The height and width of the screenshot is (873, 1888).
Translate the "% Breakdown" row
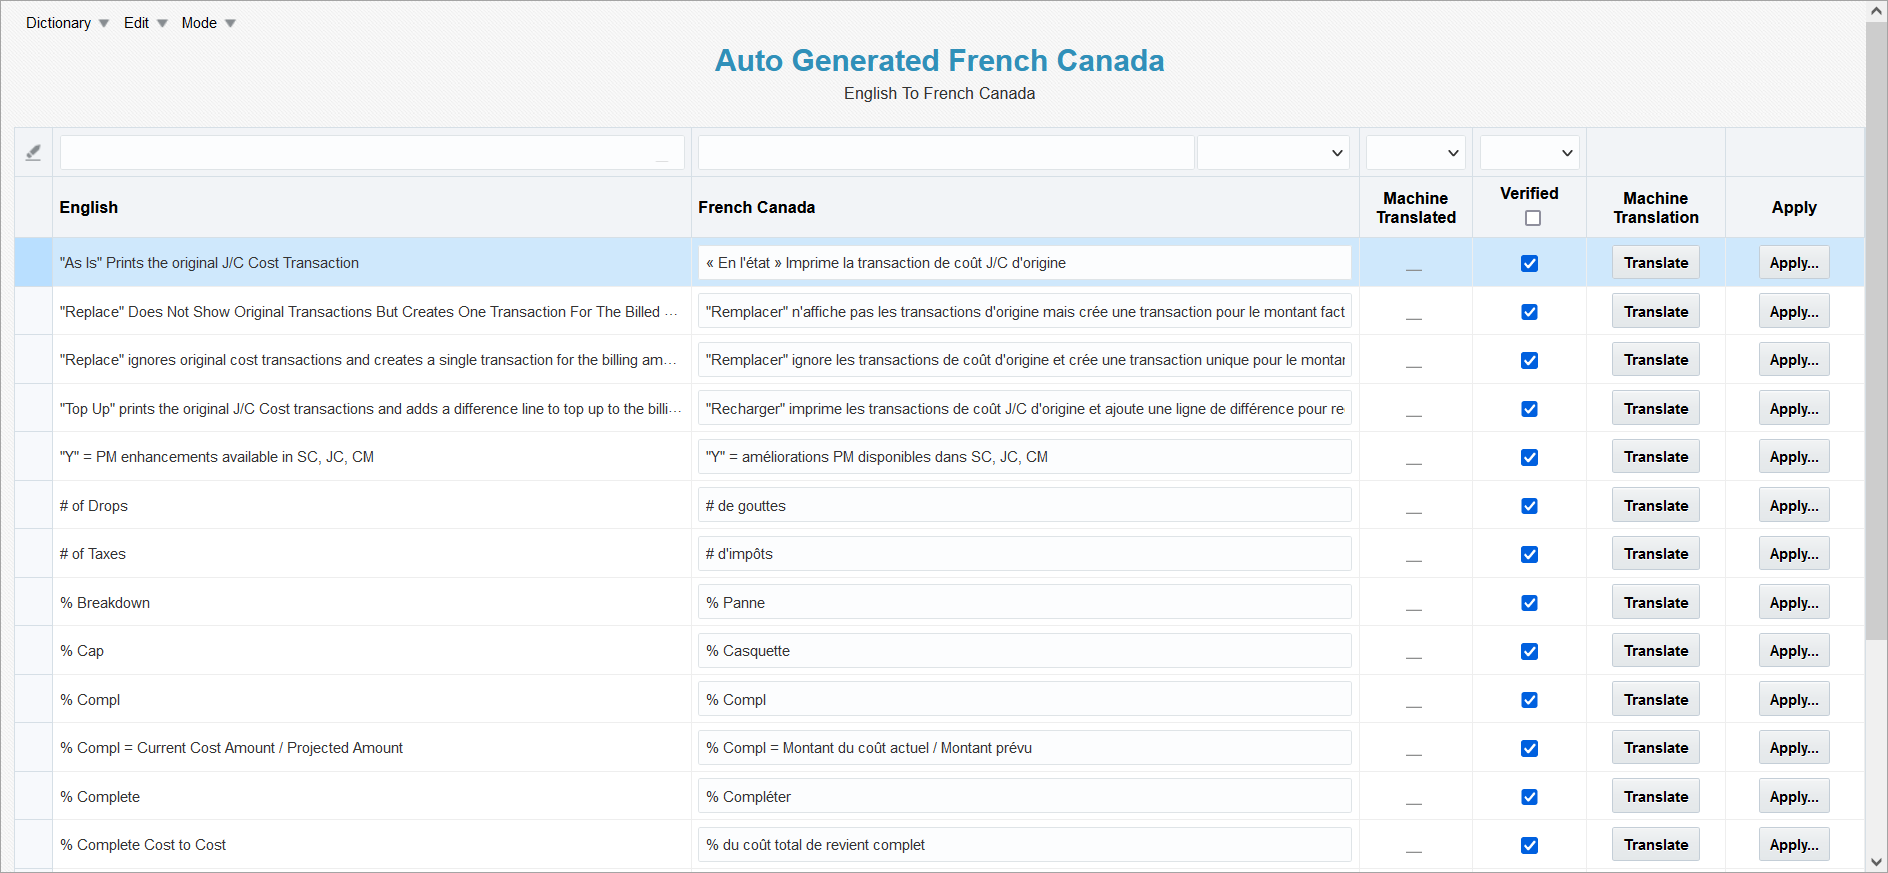(1655, 603)
